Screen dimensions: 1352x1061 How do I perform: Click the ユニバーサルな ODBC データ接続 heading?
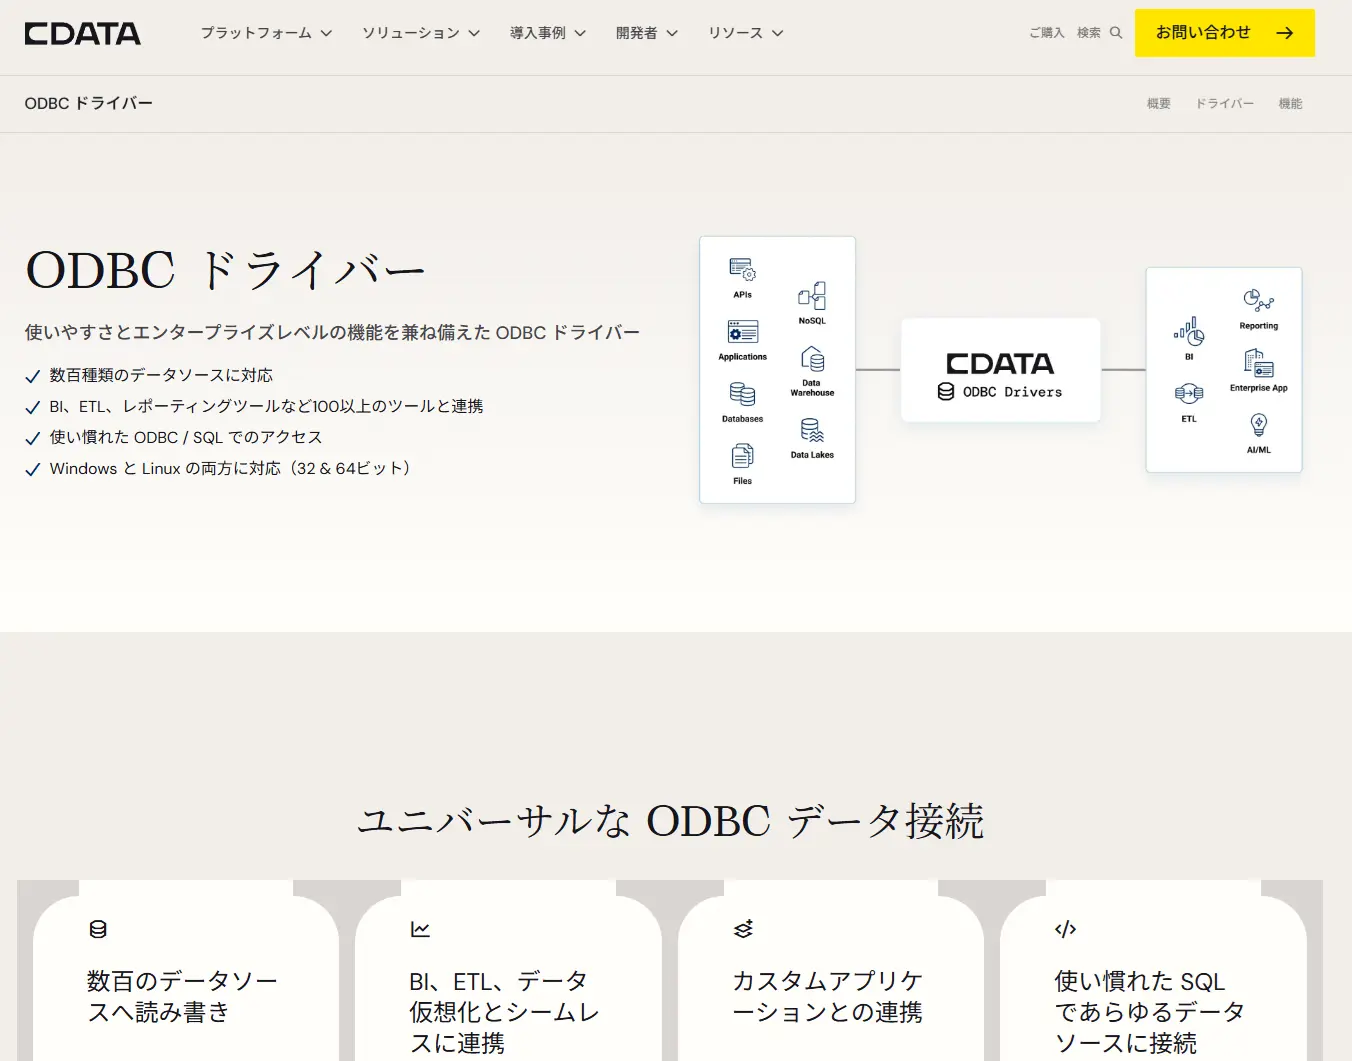click(x=671, y=821)
